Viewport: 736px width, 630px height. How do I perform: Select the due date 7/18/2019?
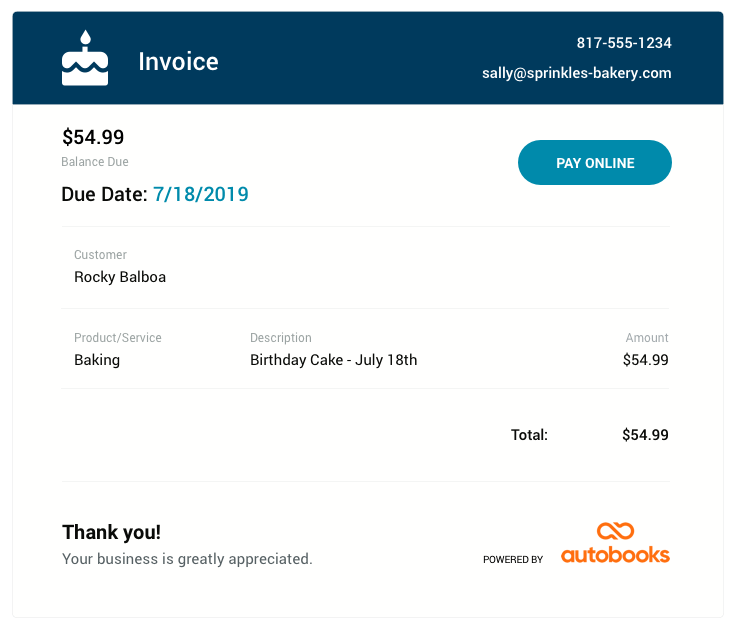pyautogui.click(x=201, y=194)
